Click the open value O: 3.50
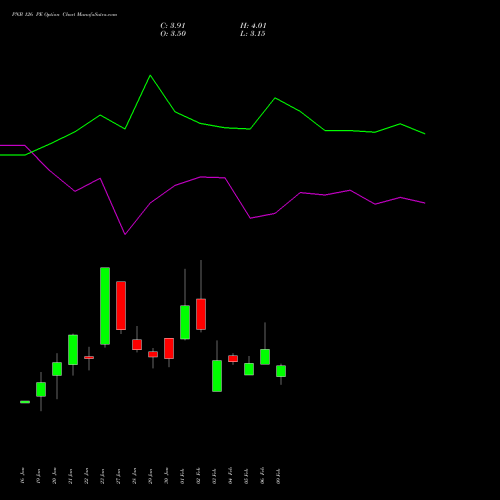The width and height of the screenshot is (500, 500). point(173,34)
